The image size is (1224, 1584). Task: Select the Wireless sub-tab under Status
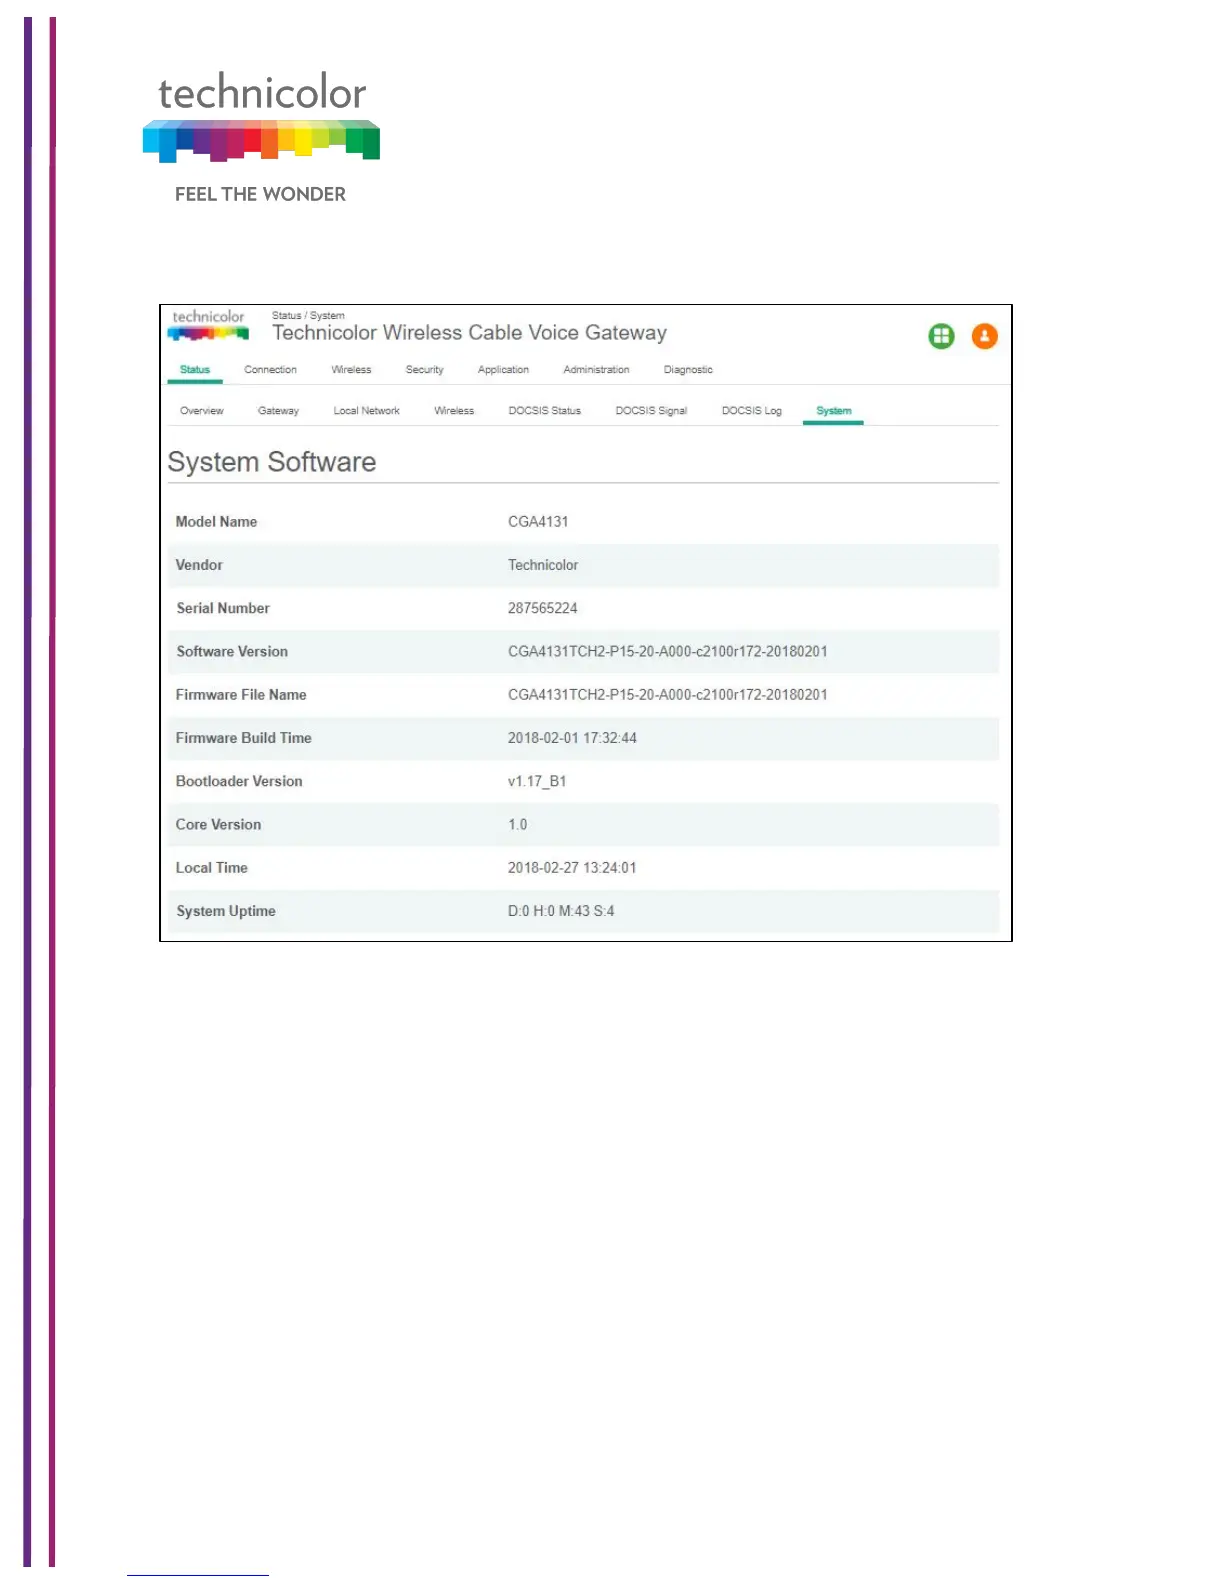(454, 411)
